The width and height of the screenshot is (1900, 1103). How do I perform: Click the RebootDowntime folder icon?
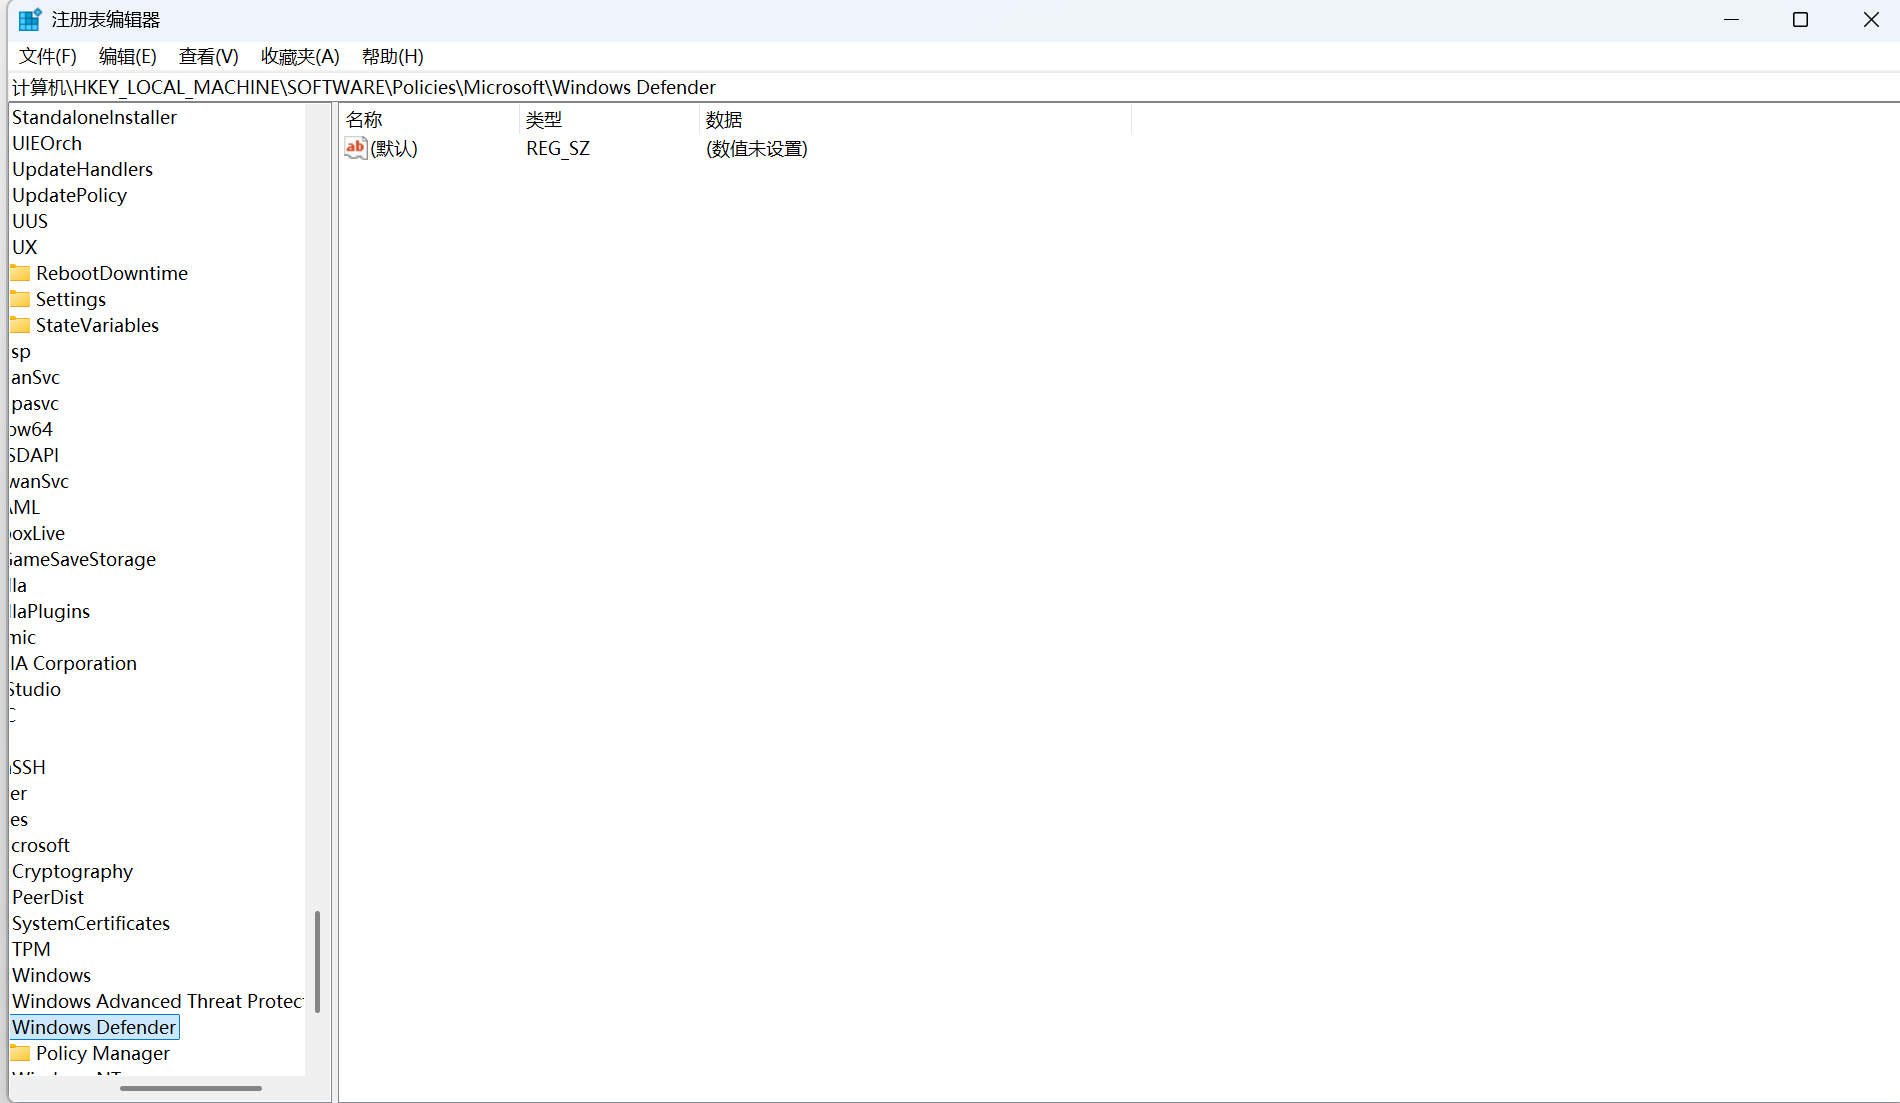coord(20,273)
